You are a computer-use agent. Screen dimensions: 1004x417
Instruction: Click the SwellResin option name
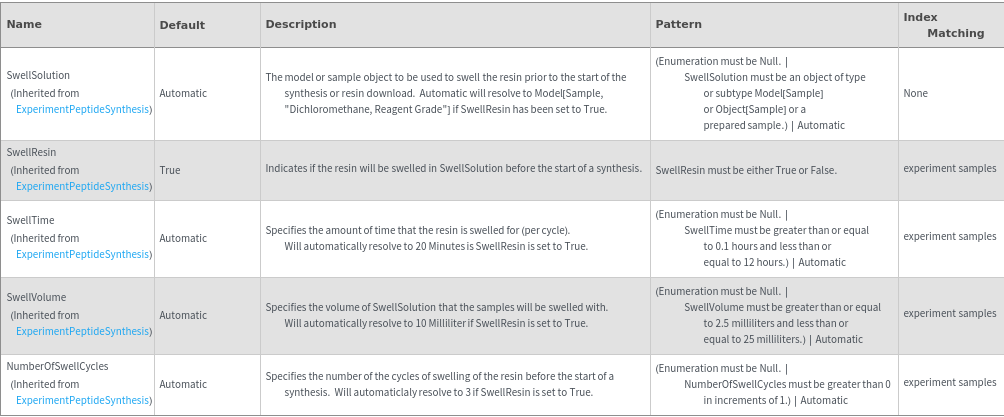click(x=31, y=152)
